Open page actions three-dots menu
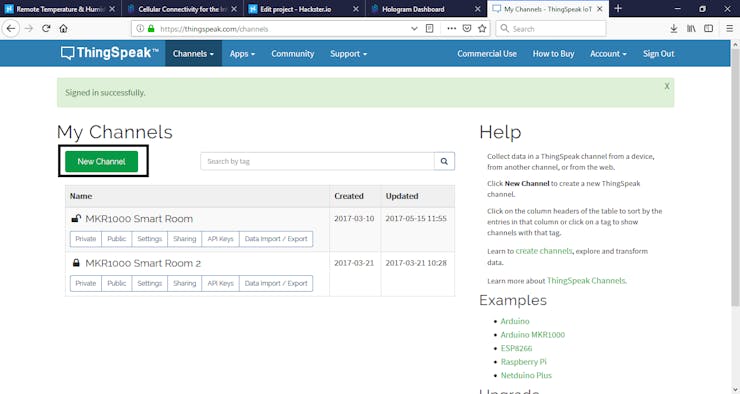The width and height of the screenshot is (740, 394). (452, 28)
